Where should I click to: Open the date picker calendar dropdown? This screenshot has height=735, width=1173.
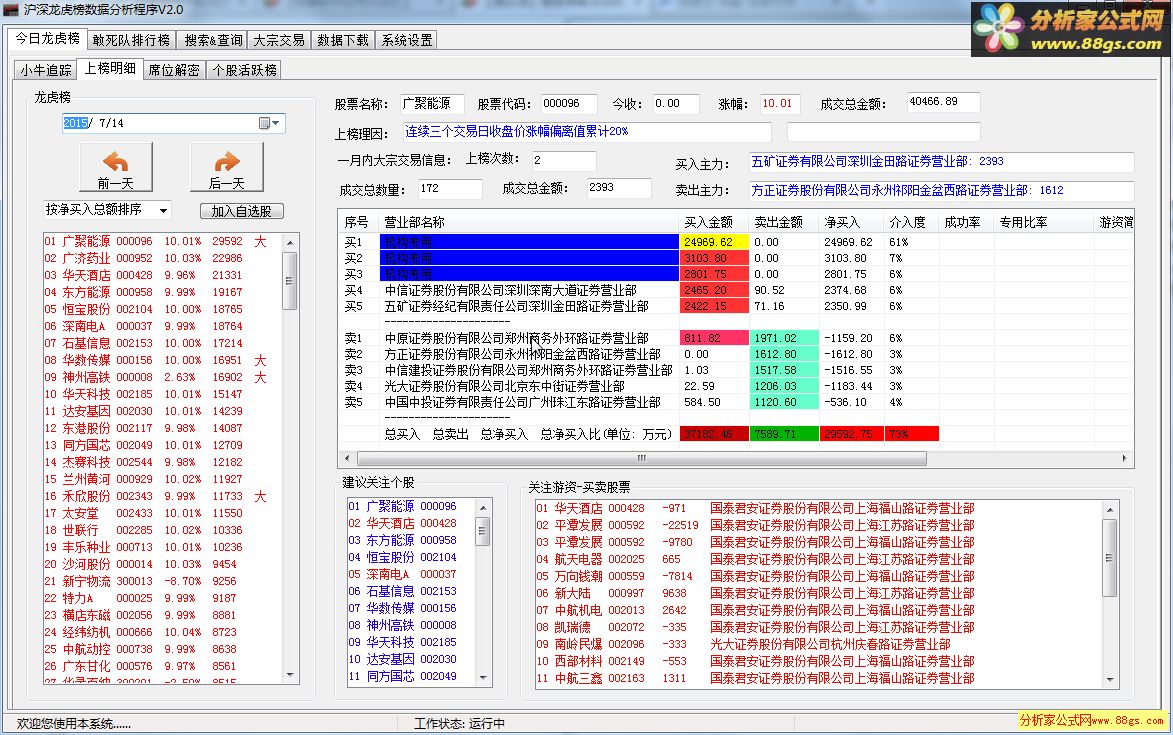pyautogui.click(x=269, y=123)
